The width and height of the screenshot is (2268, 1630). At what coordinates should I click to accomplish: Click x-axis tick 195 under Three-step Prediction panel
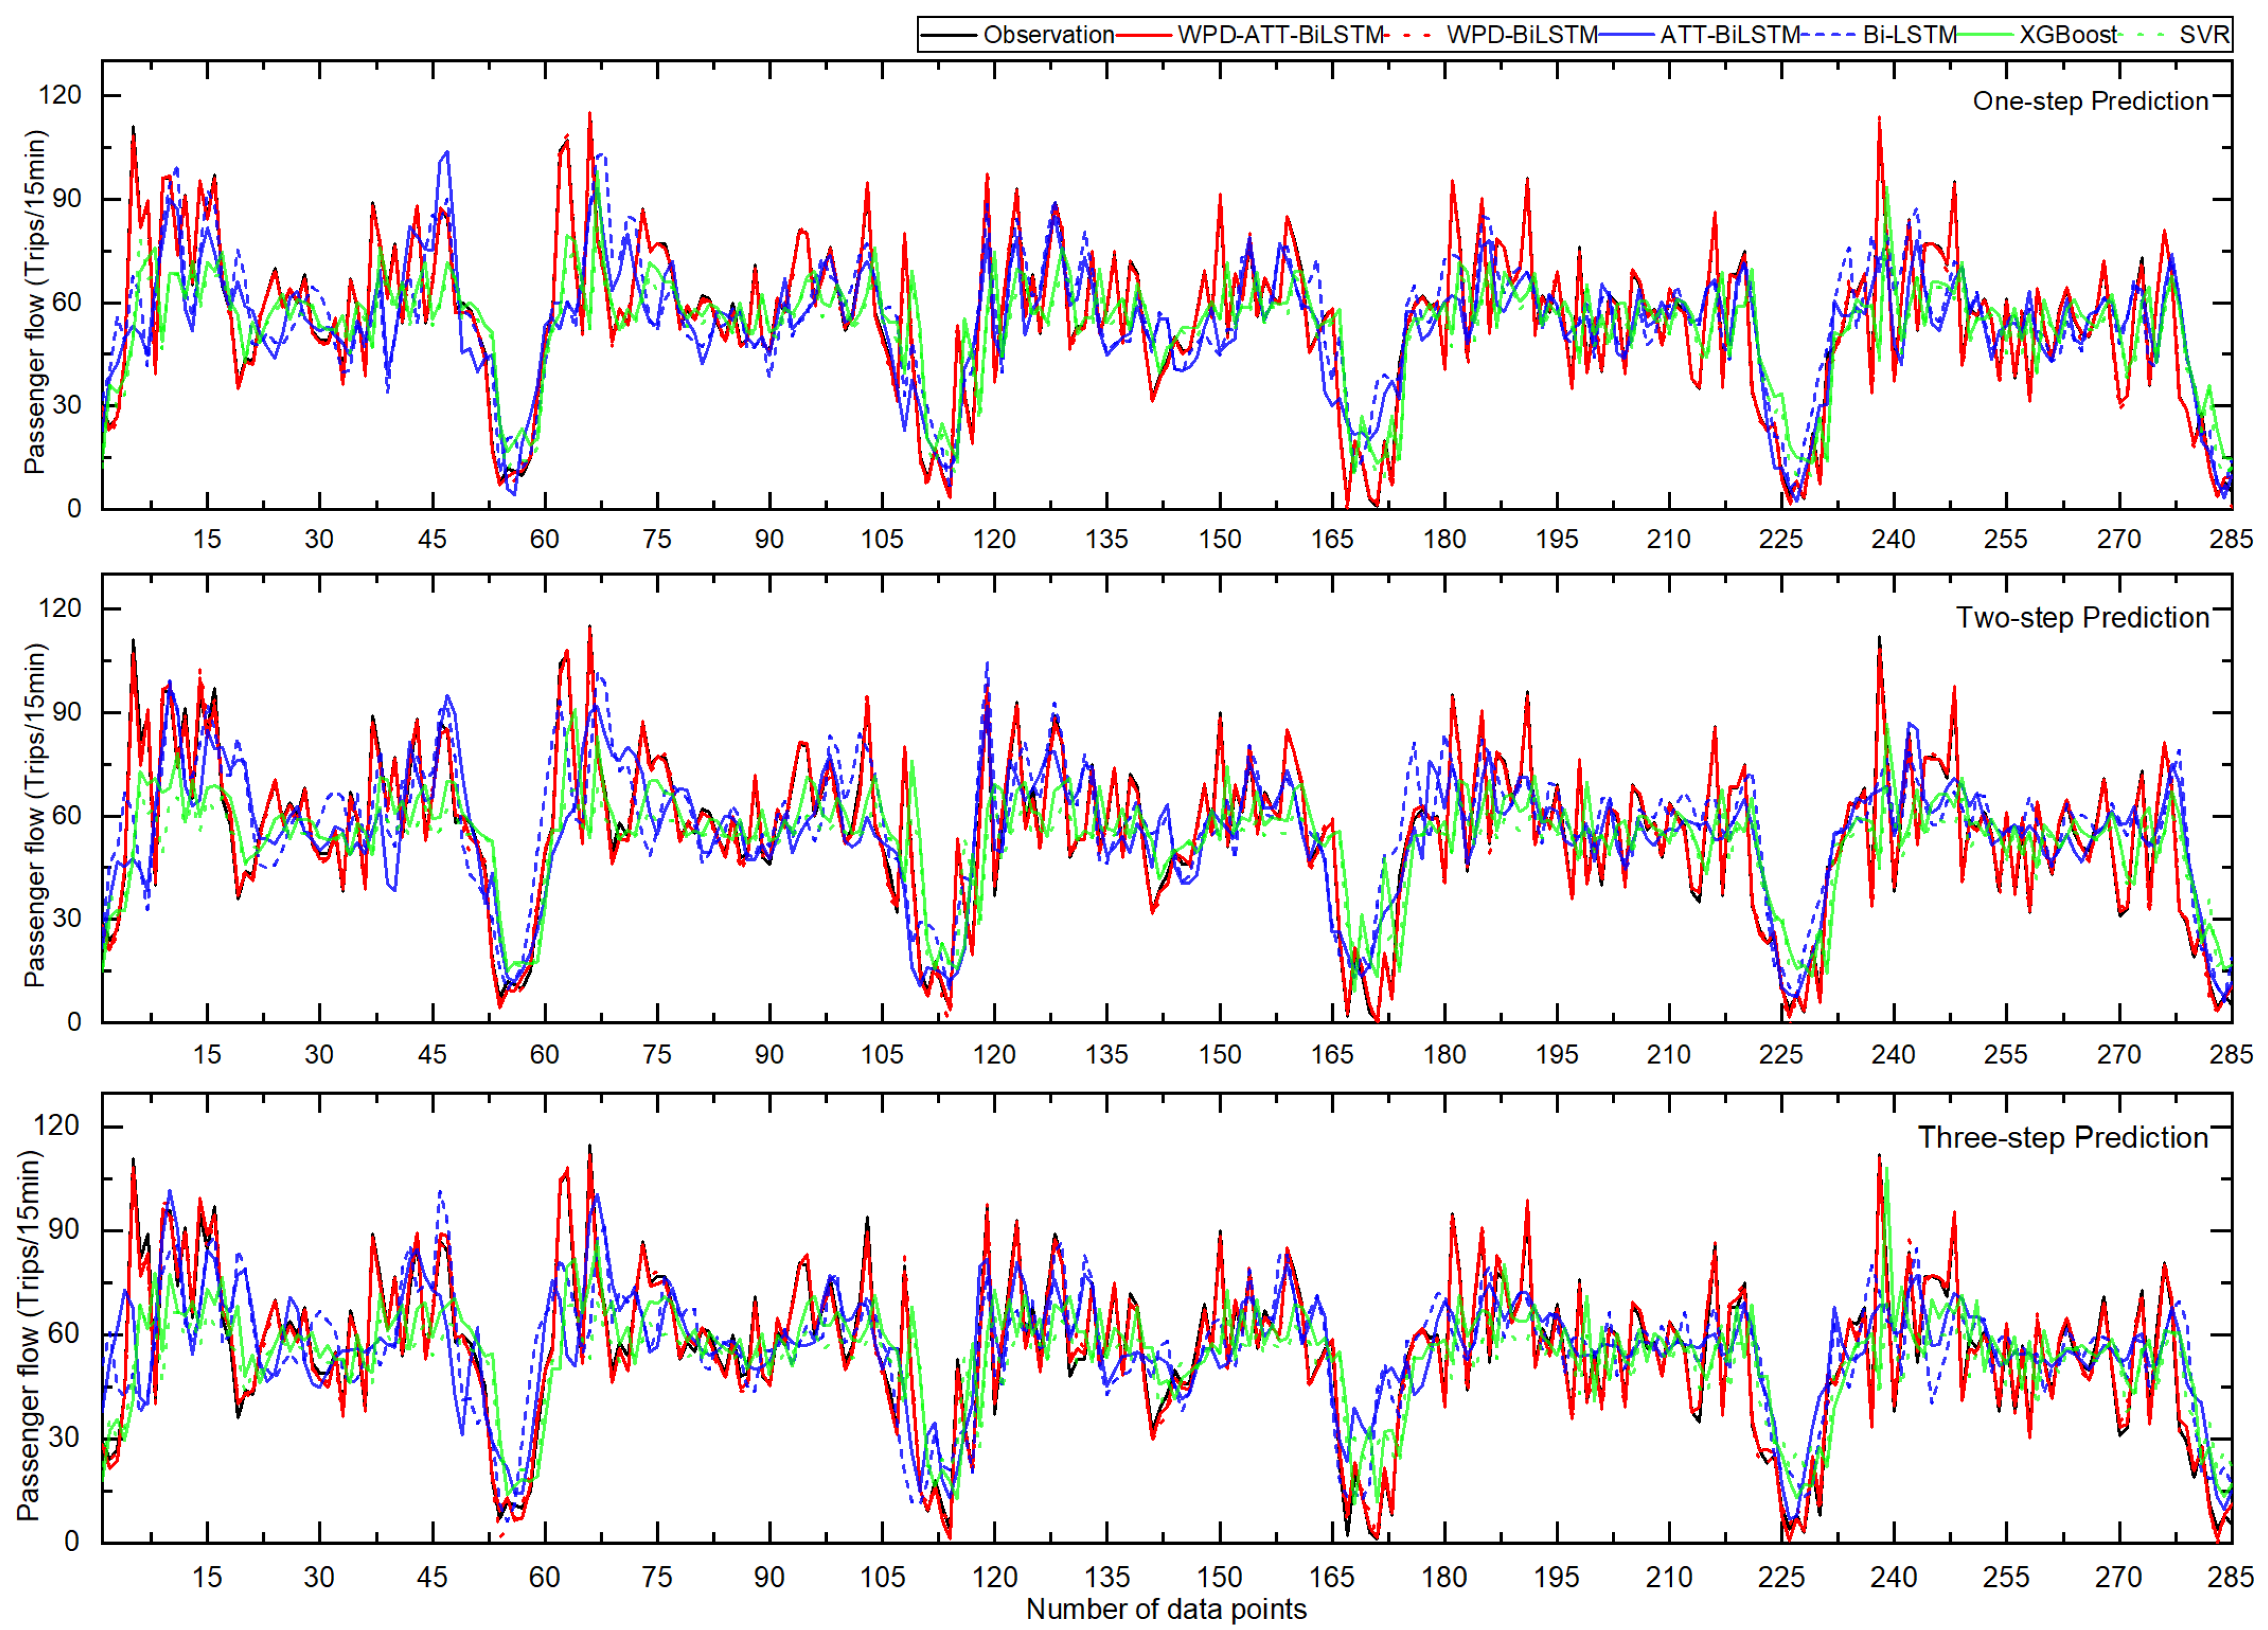[x=1557, y=1577]
